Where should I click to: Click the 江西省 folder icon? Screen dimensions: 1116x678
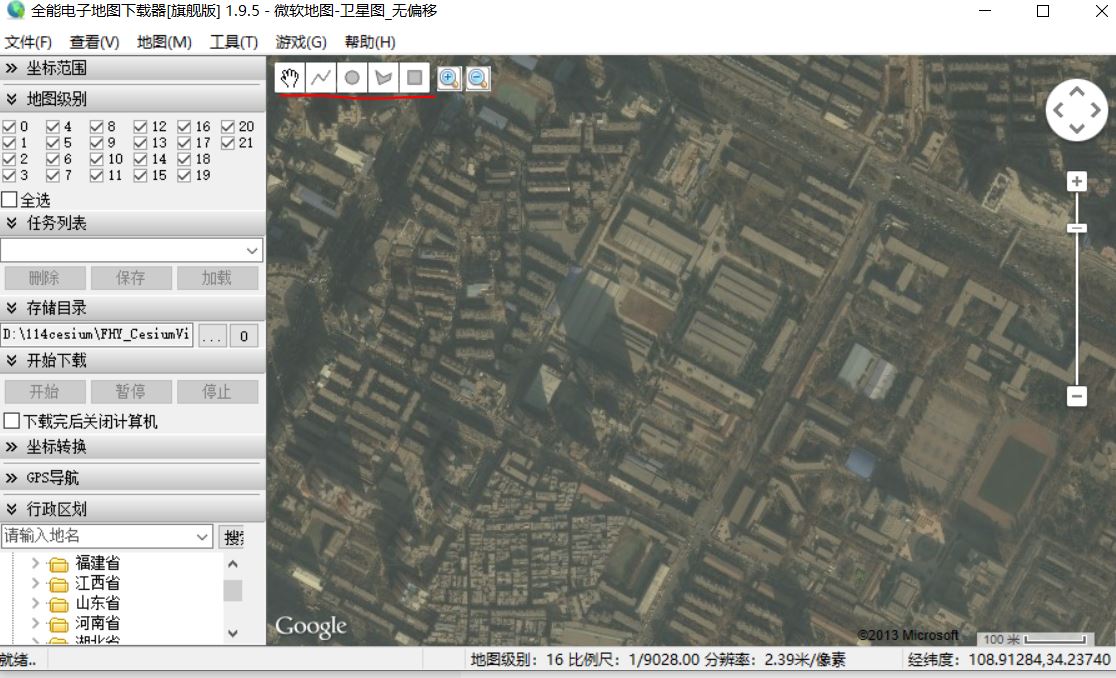tap(58, 584)
